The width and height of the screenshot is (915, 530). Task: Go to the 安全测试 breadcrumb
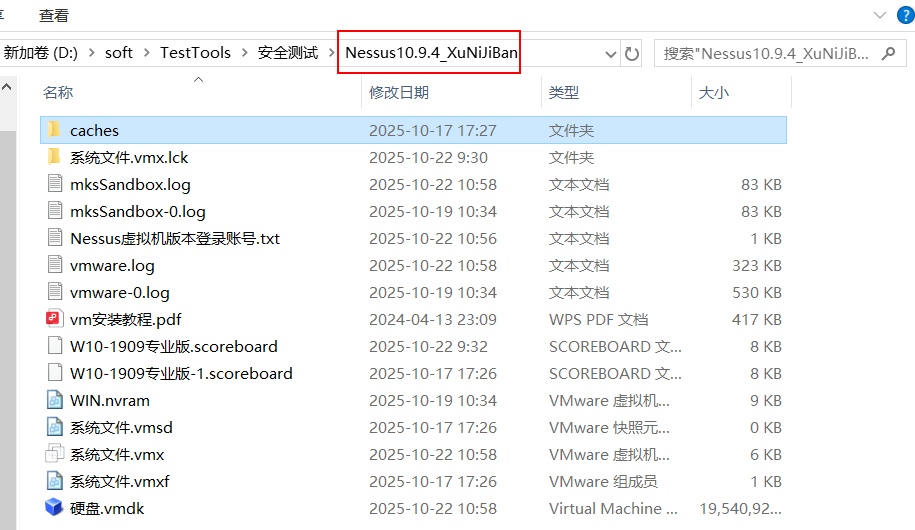[x=288, y=53]
